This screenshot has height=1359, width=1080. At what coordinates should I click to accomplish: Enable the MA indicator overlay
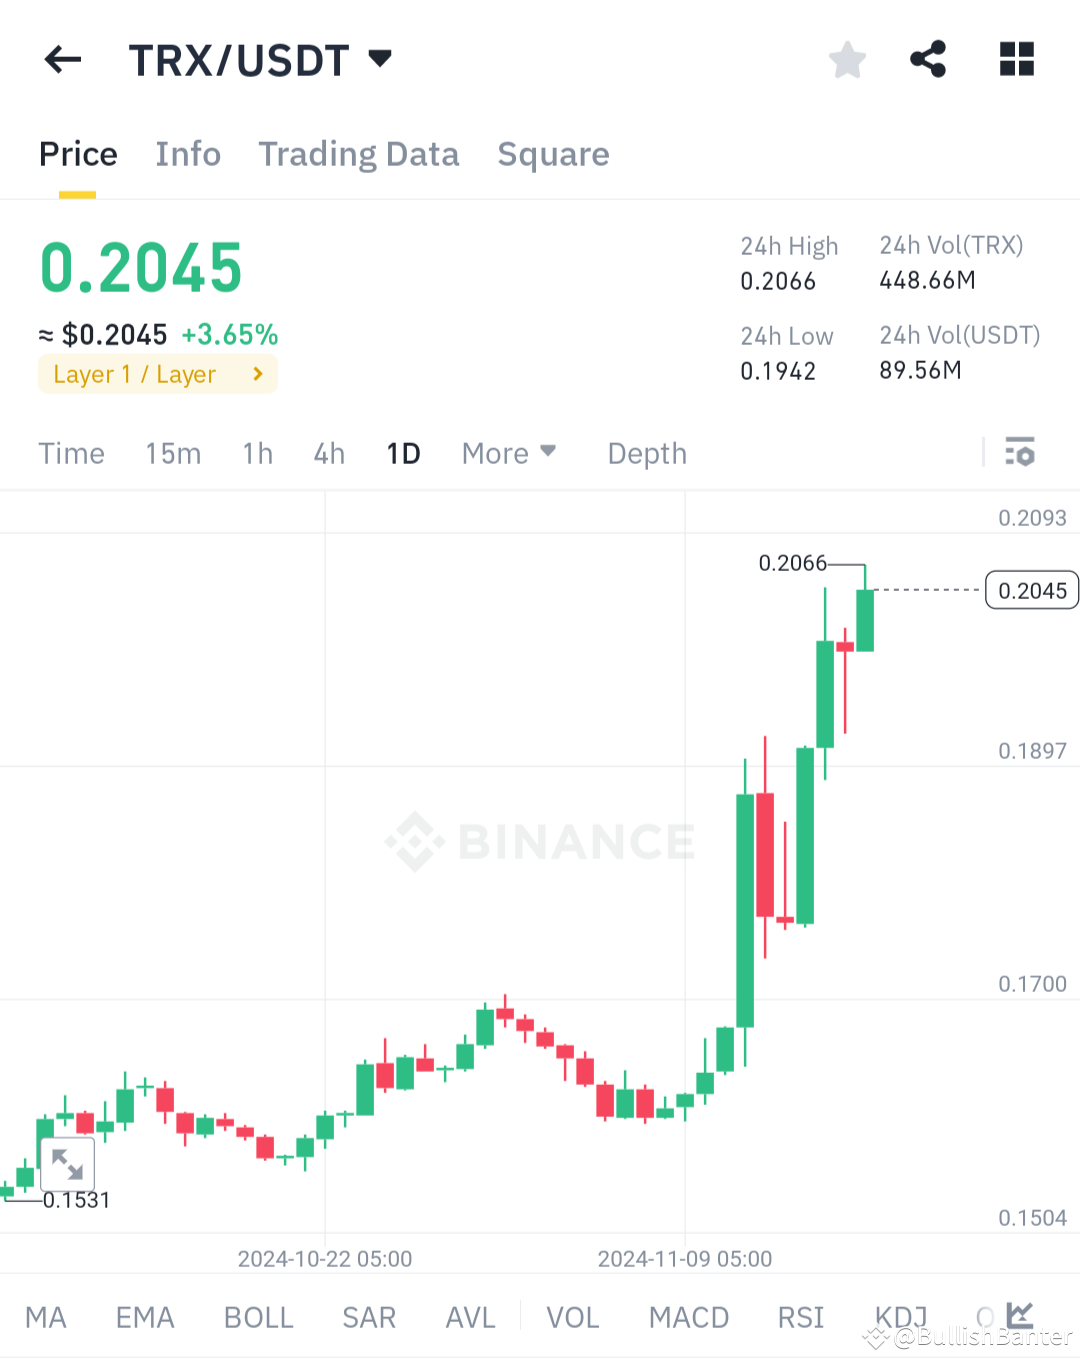click(46, 1317)
